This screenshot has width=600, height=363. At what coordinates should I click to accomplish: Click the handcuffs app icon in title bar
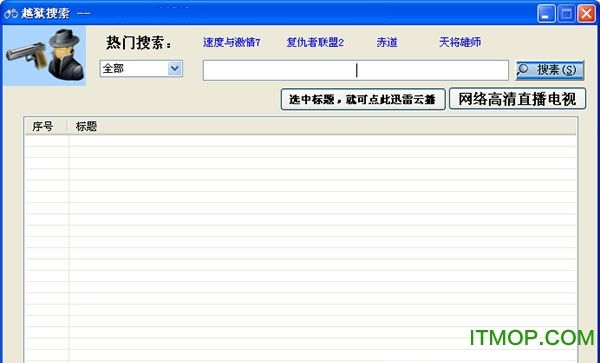(x=11, y=14)
